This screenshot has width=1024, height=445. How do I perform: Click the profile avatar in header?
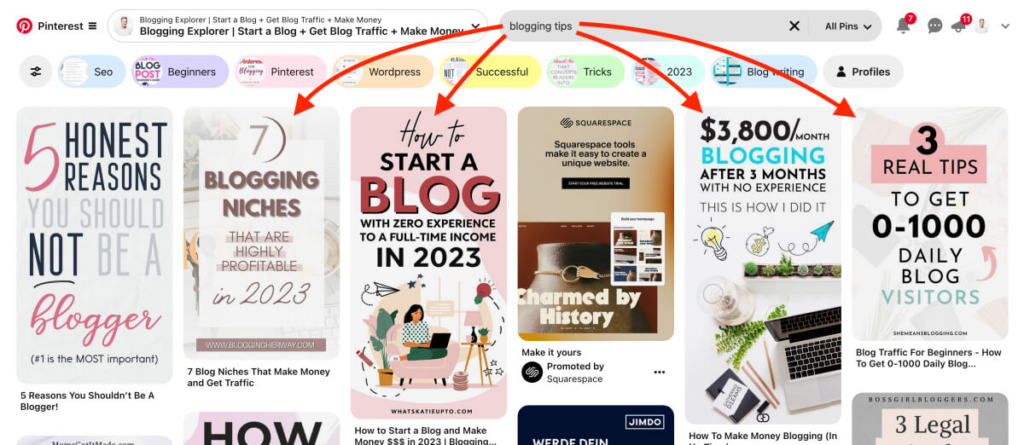[982, 26]
